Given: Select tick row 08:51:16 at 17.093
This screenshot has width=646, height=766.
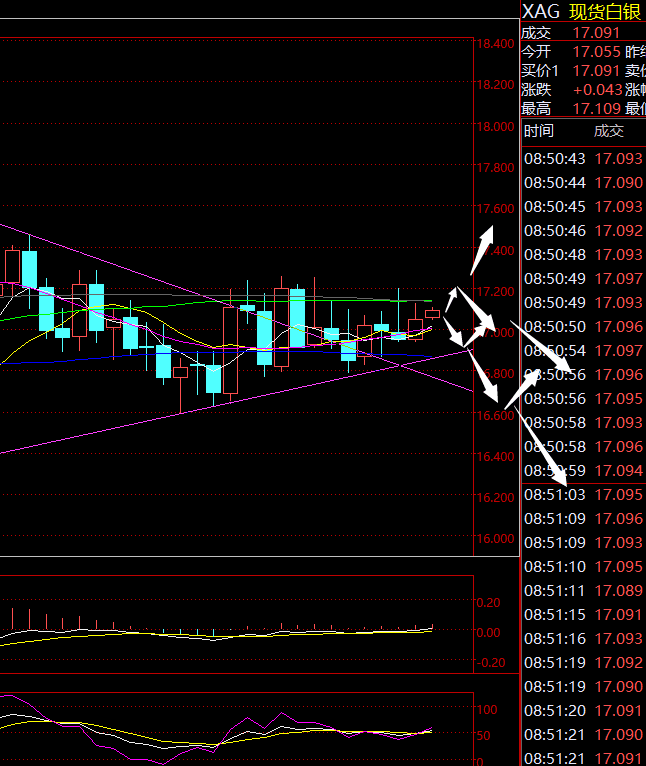Looking at the screenshot, I should 583,638.
